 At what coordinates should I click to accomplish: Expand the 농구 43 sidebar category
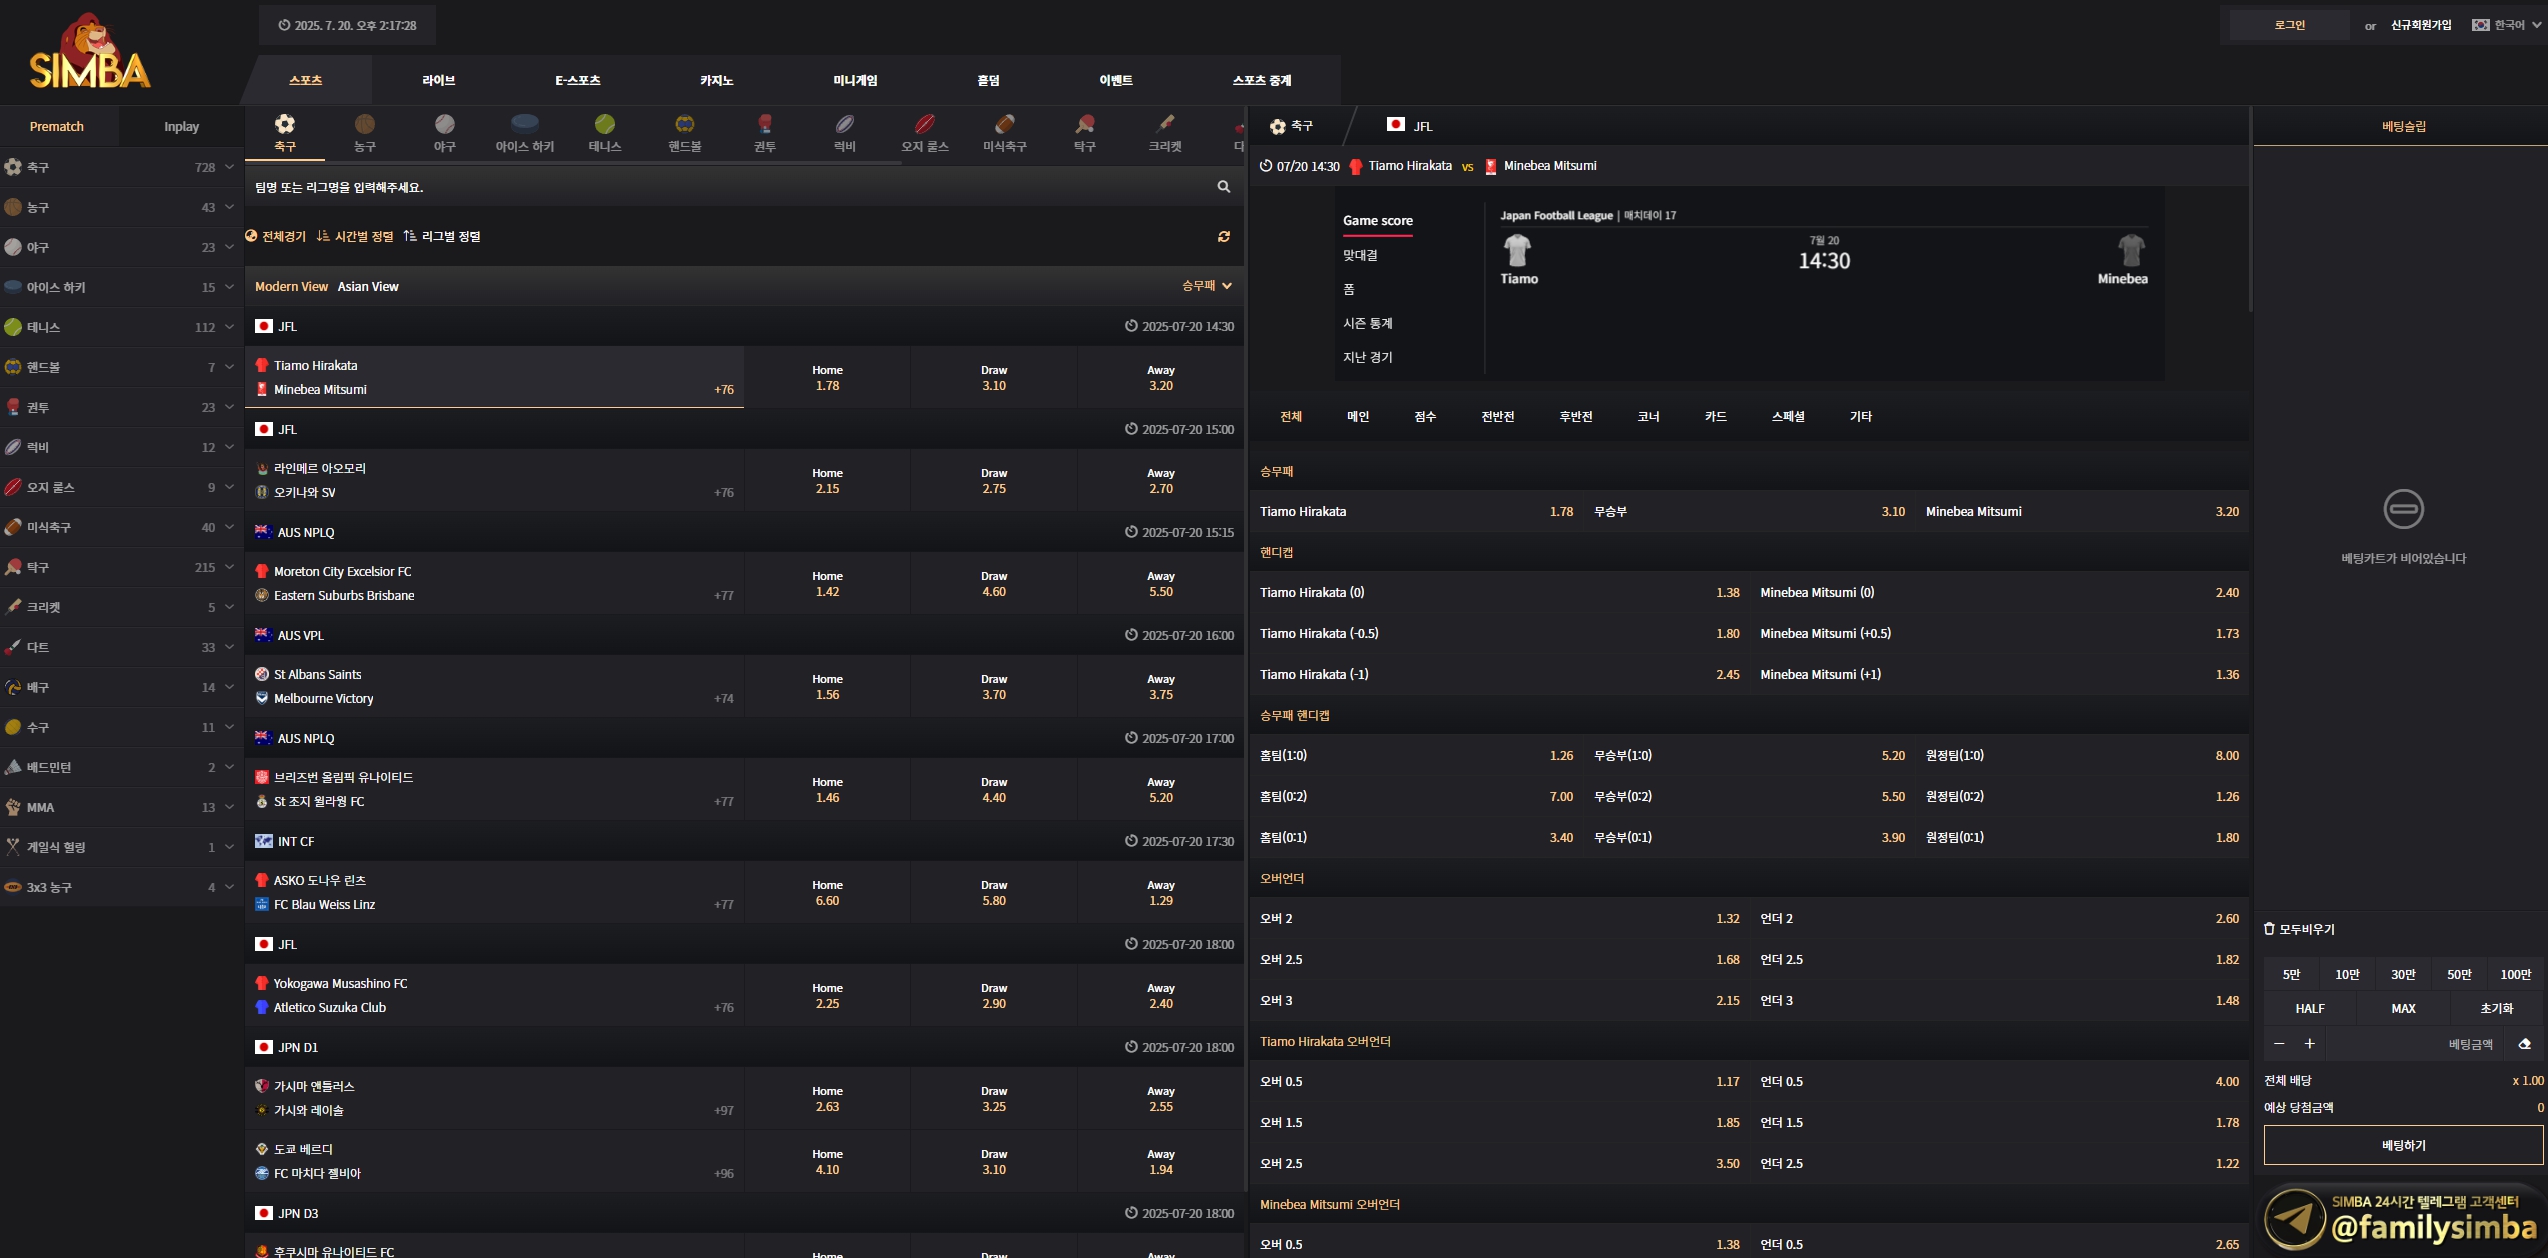[120, 207]
